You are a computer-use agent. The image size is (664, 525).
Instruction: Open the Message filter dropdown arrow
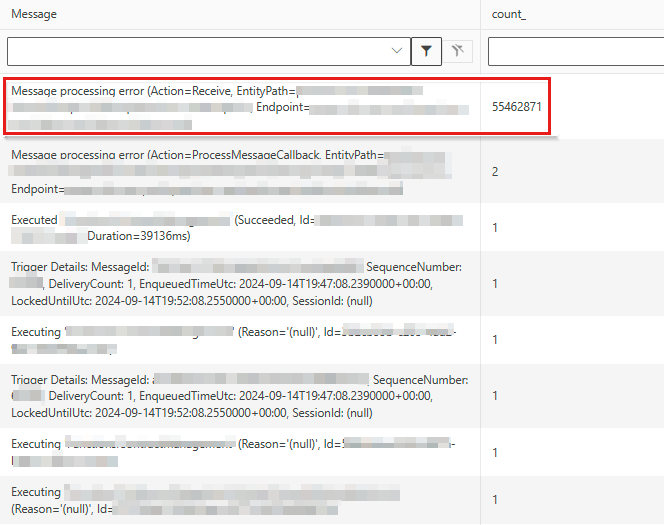point(397,51)
